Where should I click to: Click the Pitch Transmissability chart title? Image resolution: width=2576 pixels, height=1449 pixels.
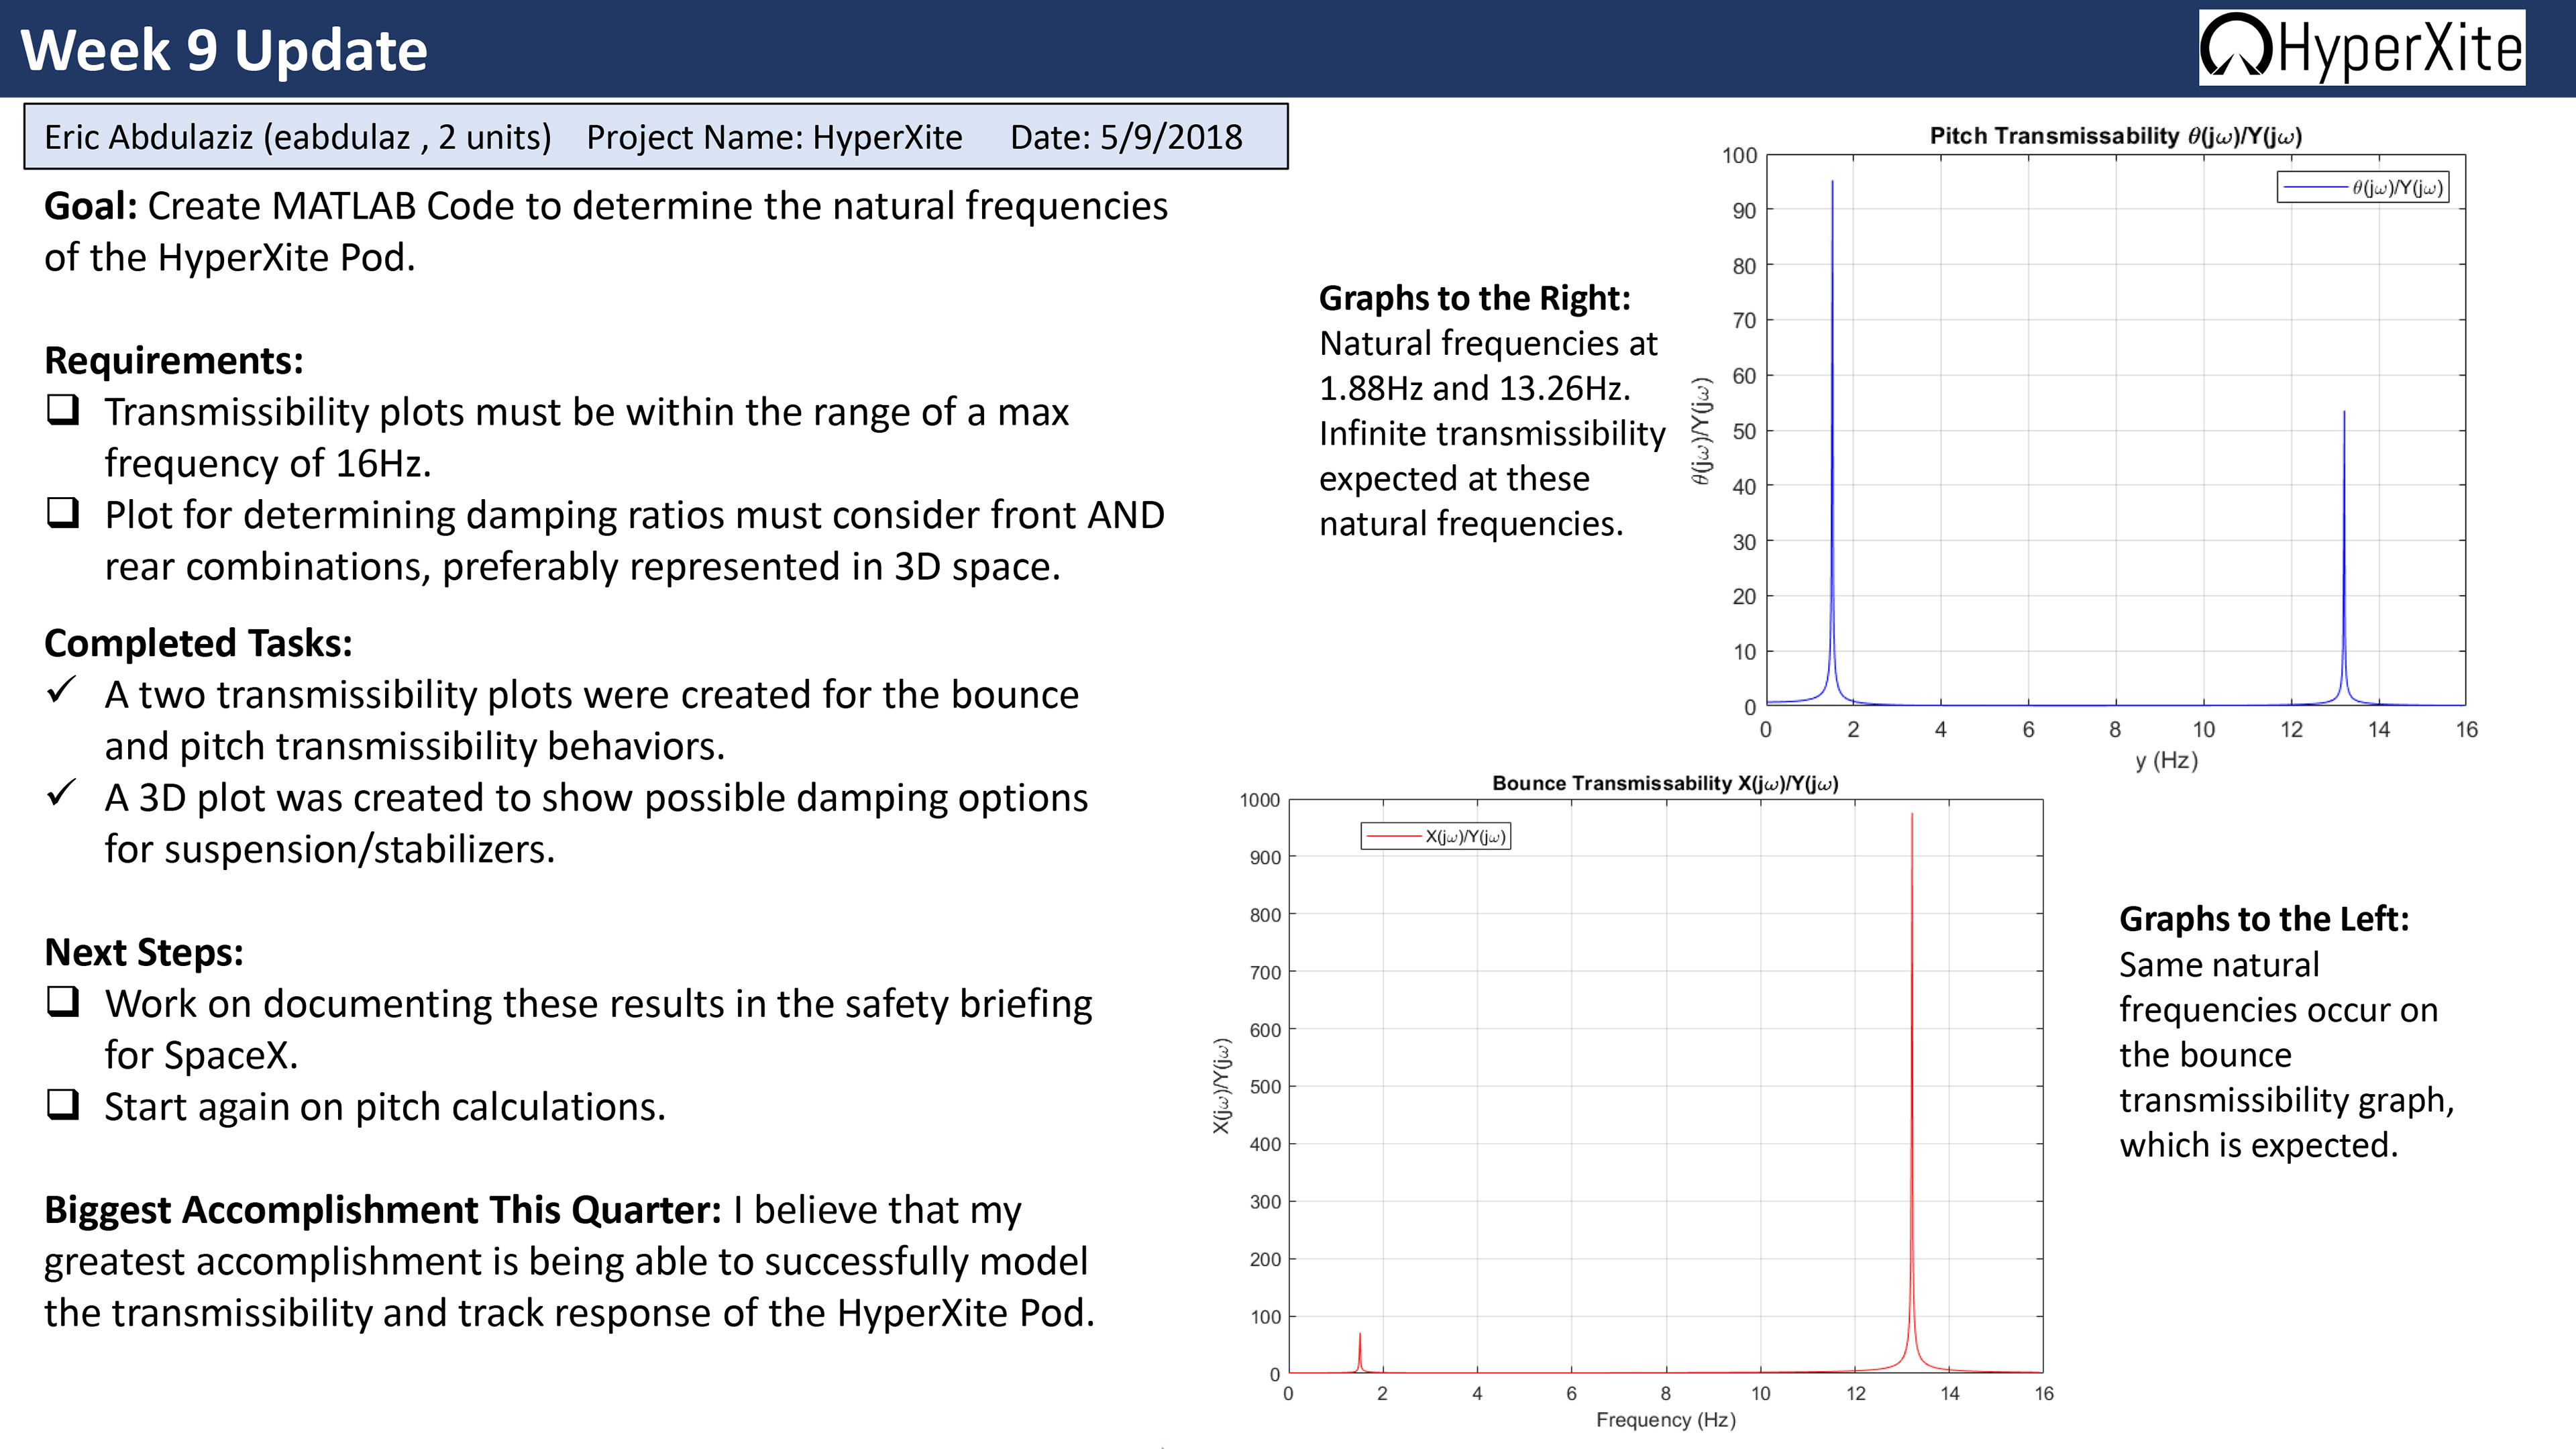click(2116, 136)
